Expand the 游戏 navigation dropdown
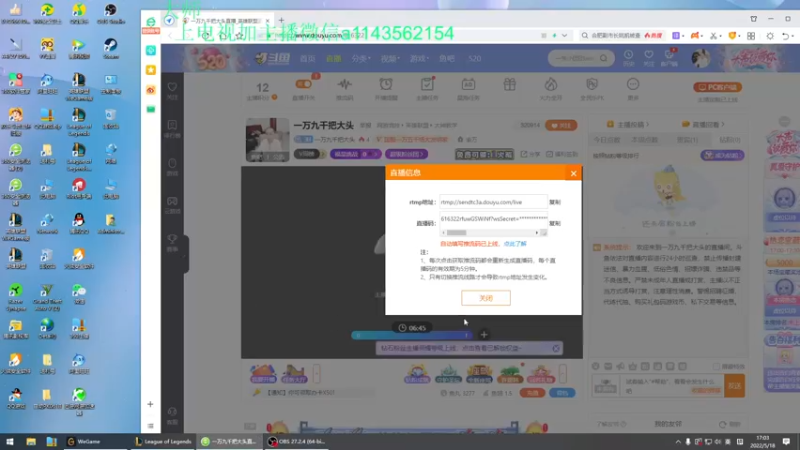The image size is (800, 450). [x=419, y=59]
